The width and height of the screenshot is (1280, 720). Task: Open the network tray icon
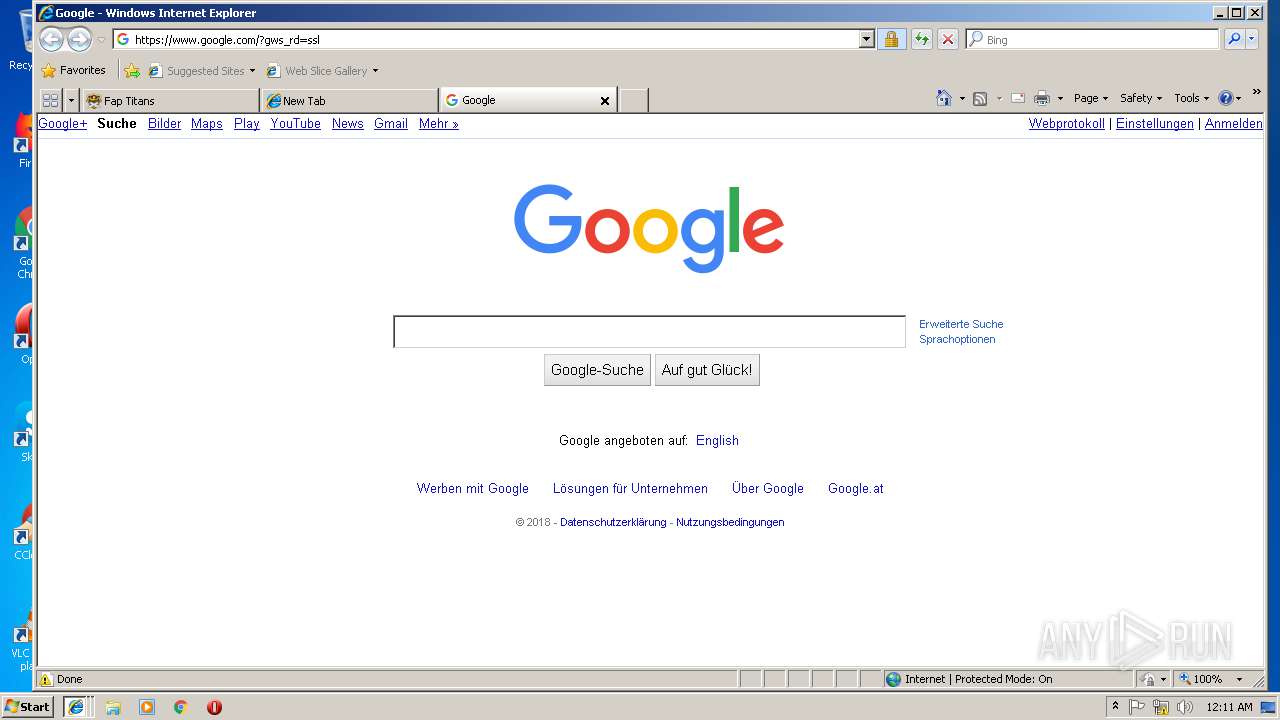[x=1161, y=707]
